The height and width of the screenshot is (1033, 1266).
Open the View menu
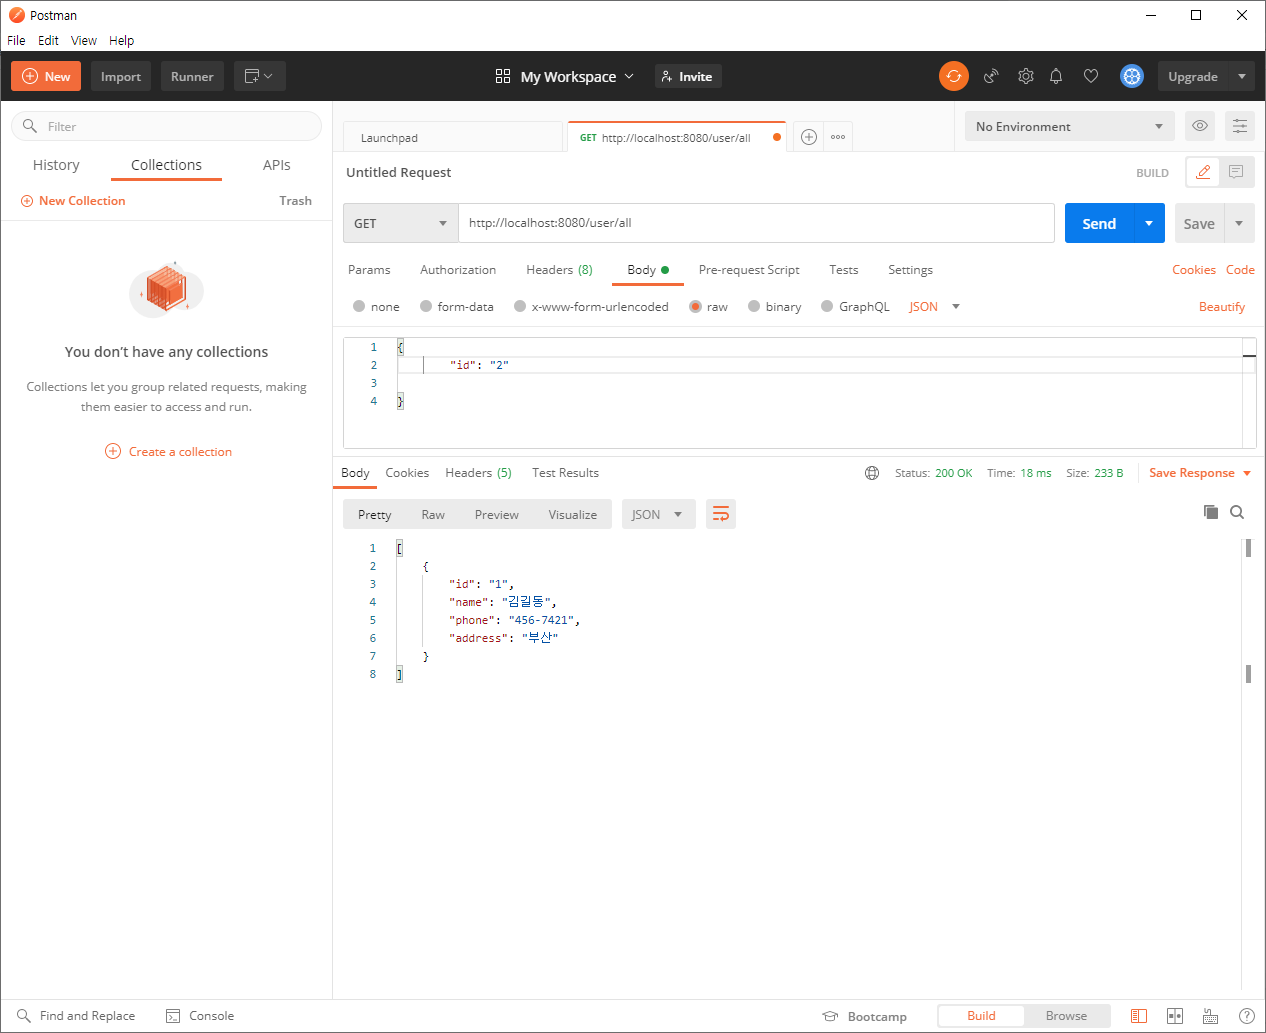coord(84,40)
